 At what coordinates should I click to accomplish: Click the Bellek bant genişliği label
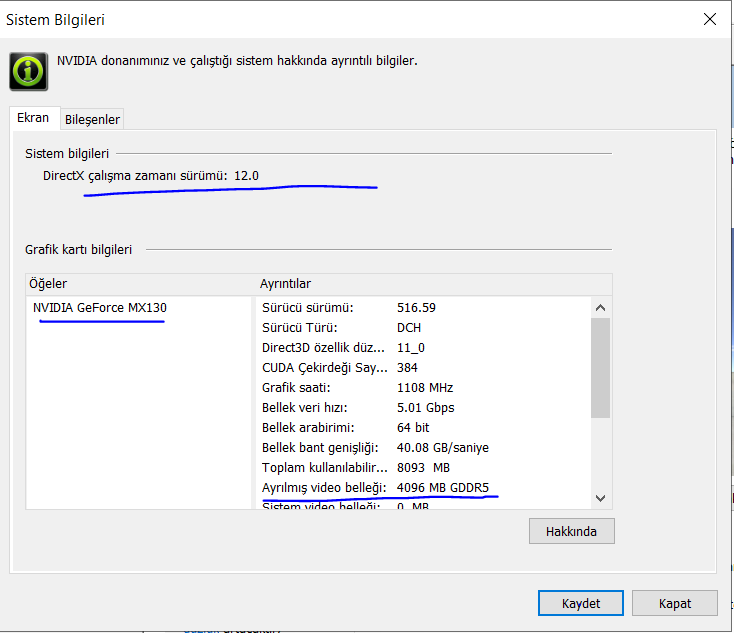coord(320,448)
